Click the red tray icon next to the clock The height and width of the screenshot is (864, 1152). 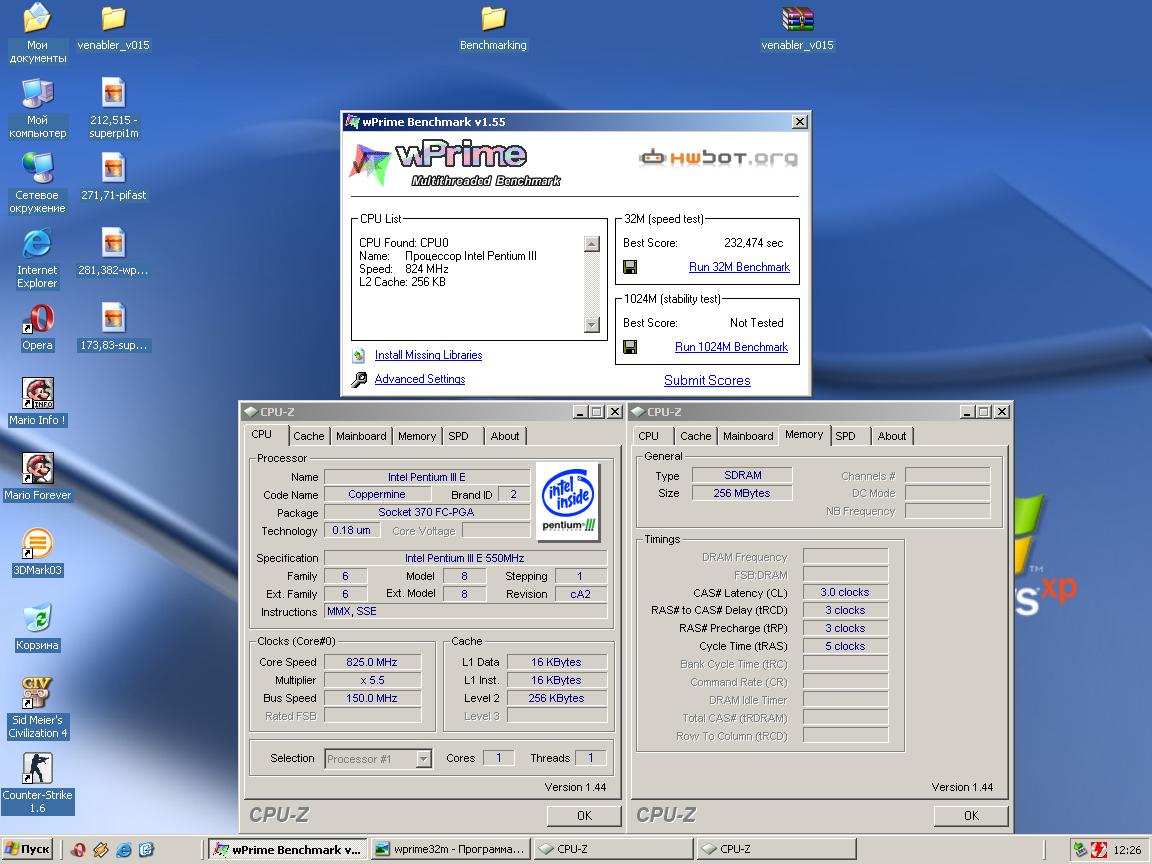(x=1098, y=850)
